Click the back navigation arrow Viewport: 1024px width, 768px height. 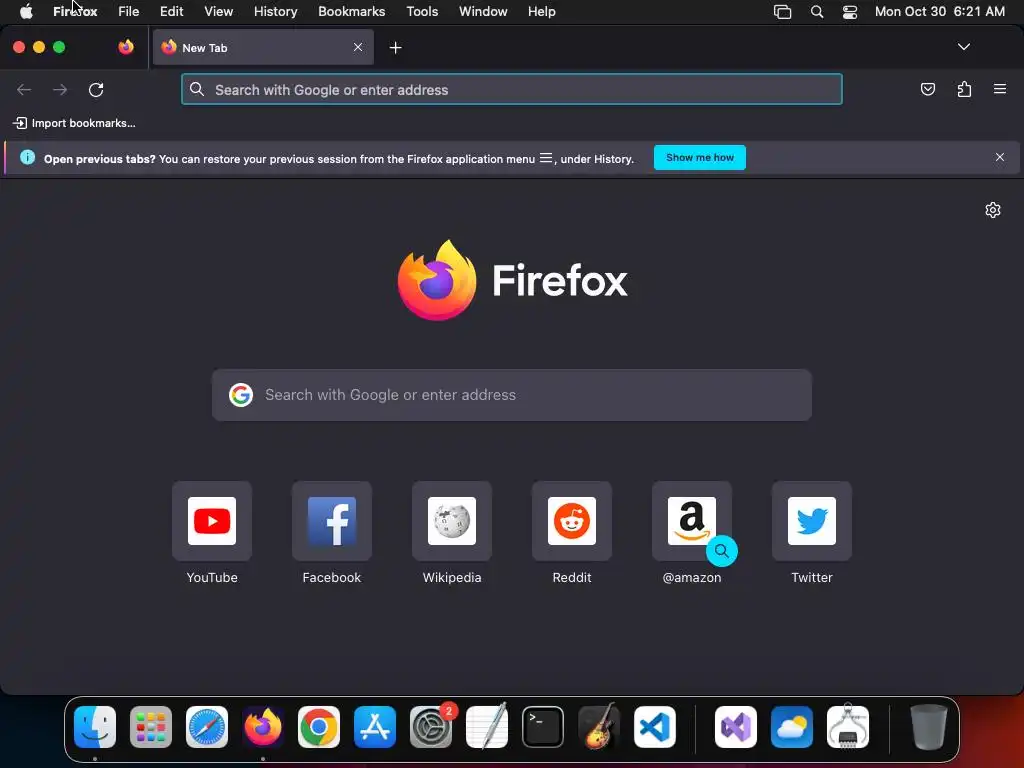24,89
